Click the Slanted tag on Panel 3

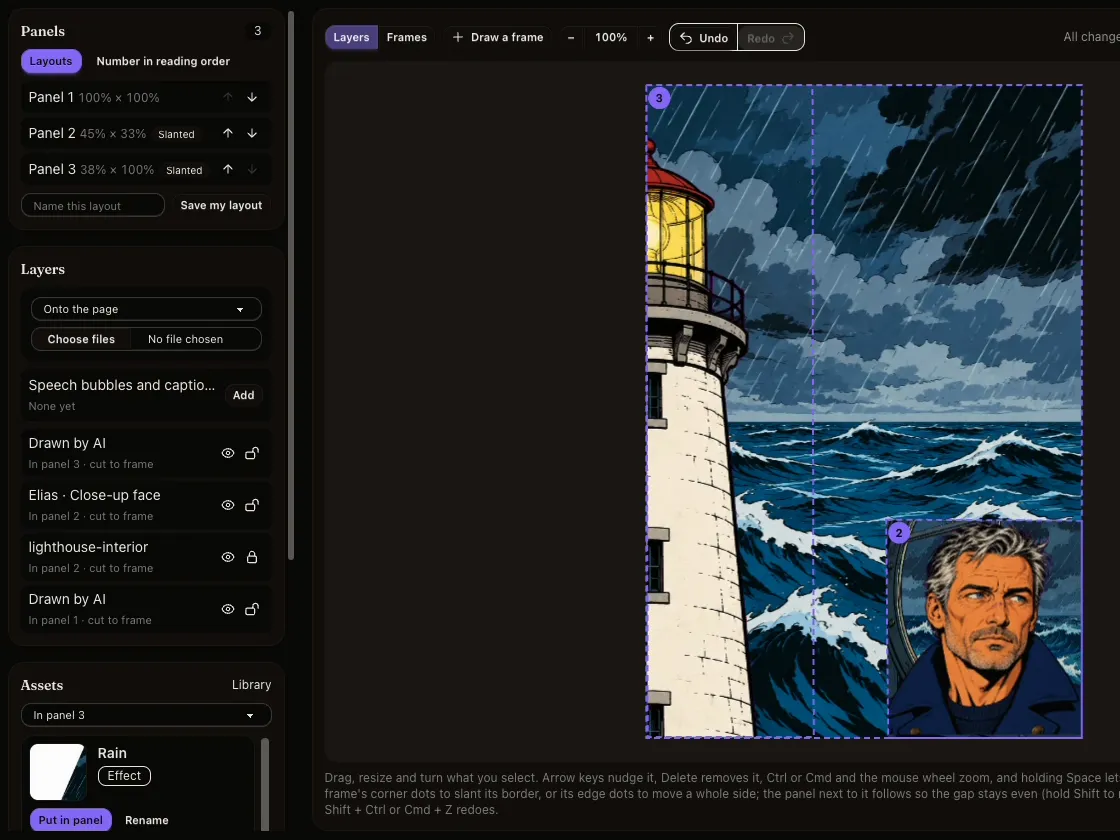point(184,170)
